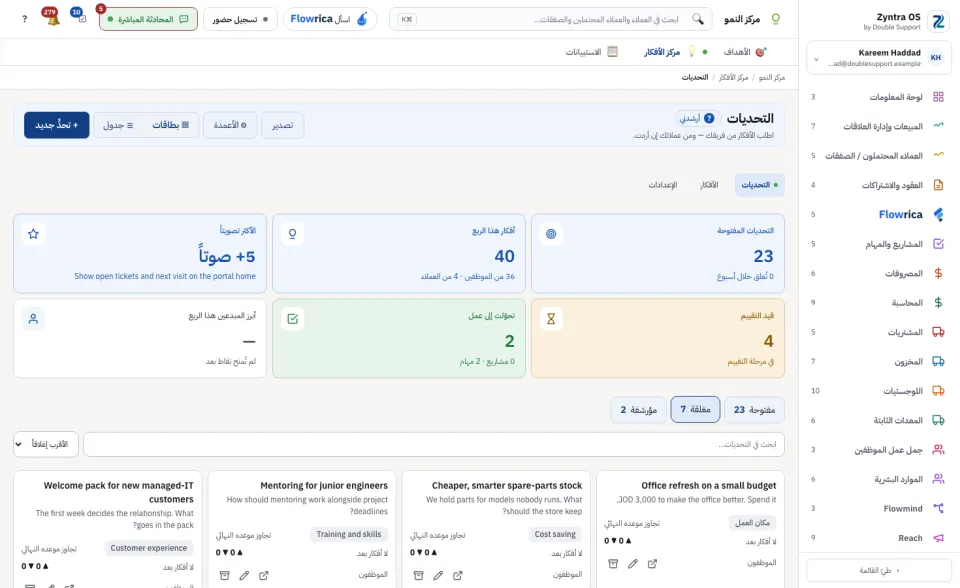Click the Zyntra OS logo

(938, 21)
